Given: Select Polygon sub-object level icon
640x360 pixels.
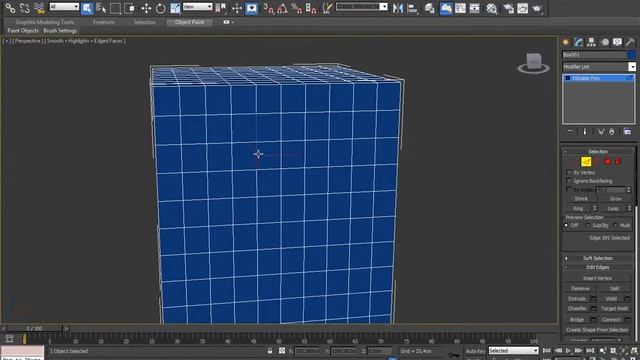Looking at the screenshot, I should click(x=607, y=162).
